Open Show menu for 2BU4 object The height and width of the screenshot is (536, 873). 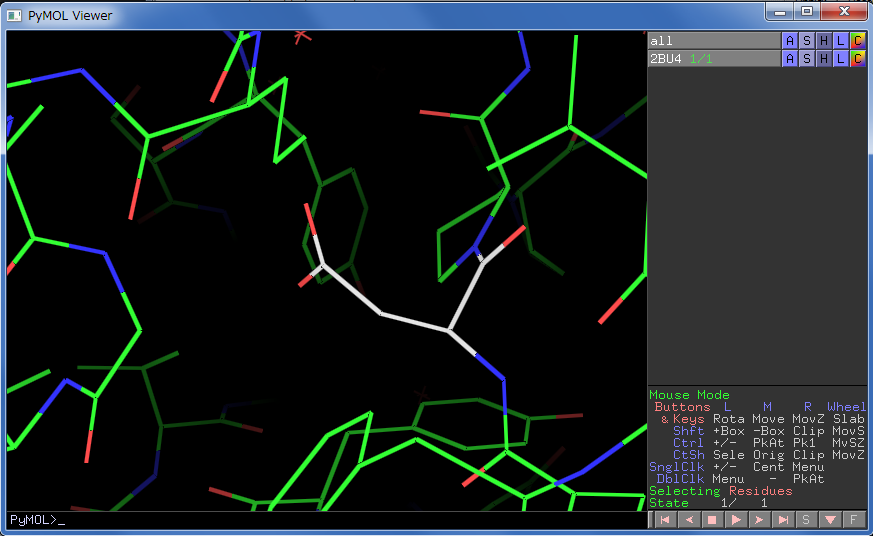point(806,59)
